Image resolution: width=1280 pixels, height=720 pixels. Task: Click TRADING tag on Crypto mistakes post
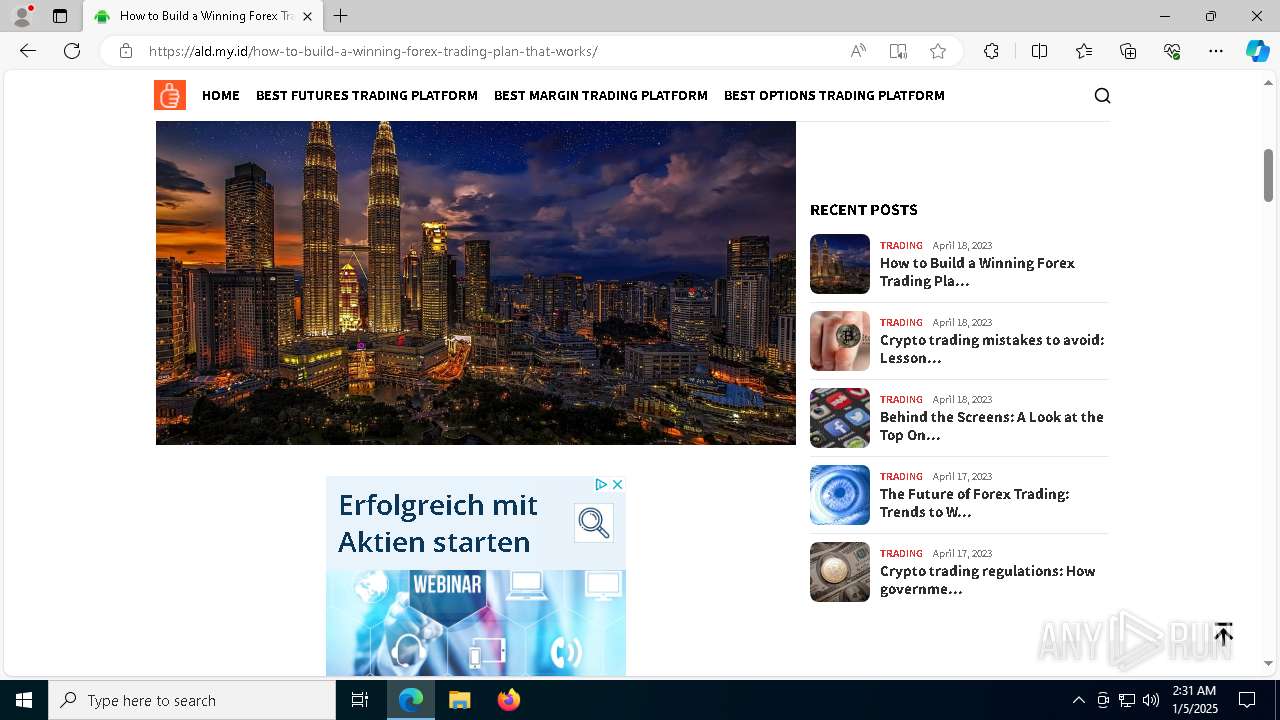click(x=901, y=322)
